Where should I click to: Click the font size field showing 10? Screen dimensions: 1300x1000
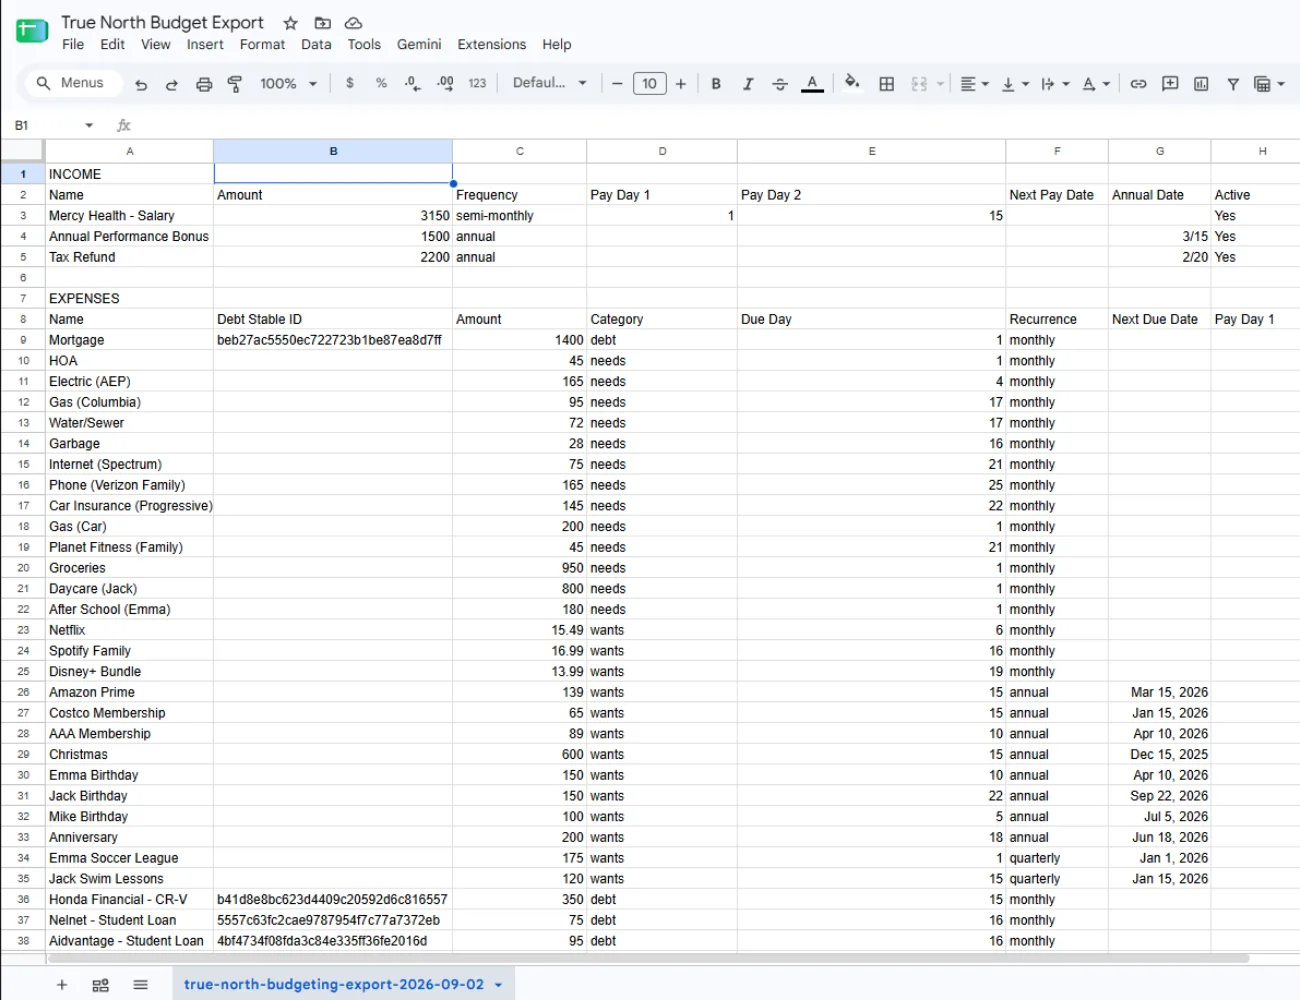pos(649,84)
